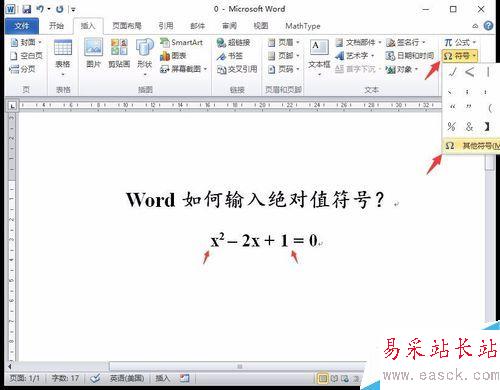Image resolution: width=500 pixels, height=390 pixels.
Task: Insert a 交叉引用 cross-reference
Action: (237, 69)
